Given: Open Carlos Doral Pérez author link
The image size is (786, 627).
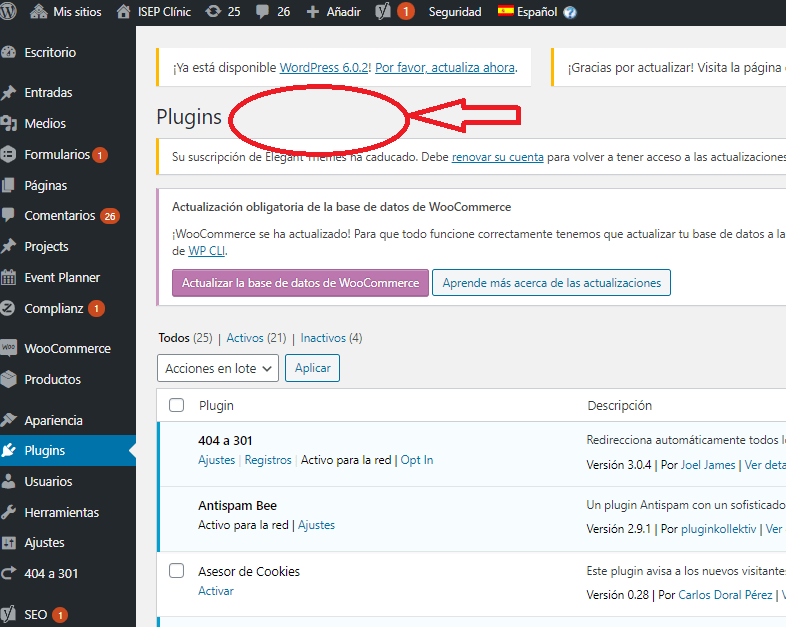Looking at the screenshot, I should tap(725, 594).
